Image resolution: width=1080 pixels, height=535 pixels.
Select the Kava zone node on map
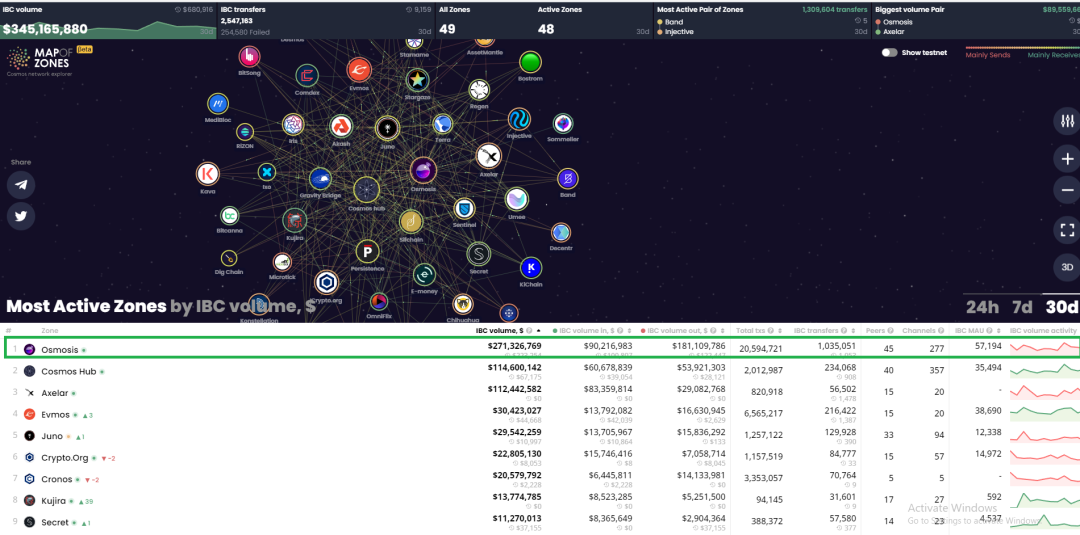pyautogui.click(x=207, y=174)
